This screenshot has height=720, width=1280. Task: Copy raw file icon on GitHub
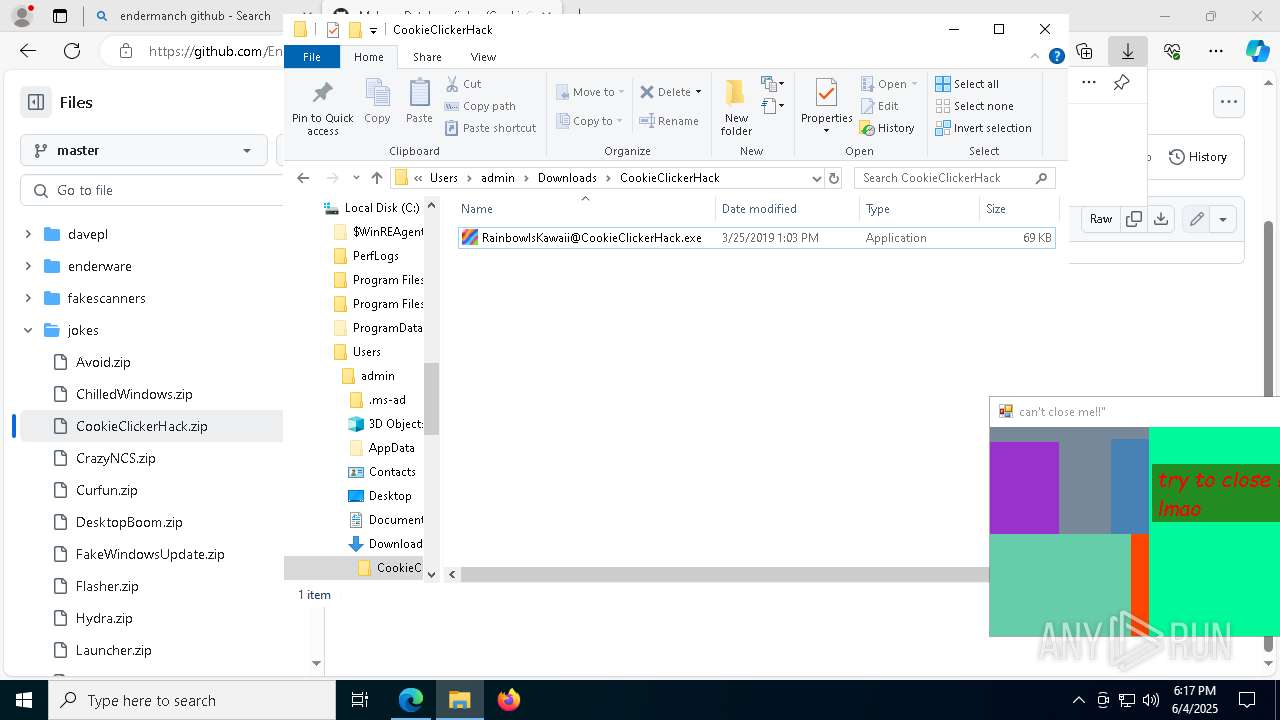(1134, 219)
